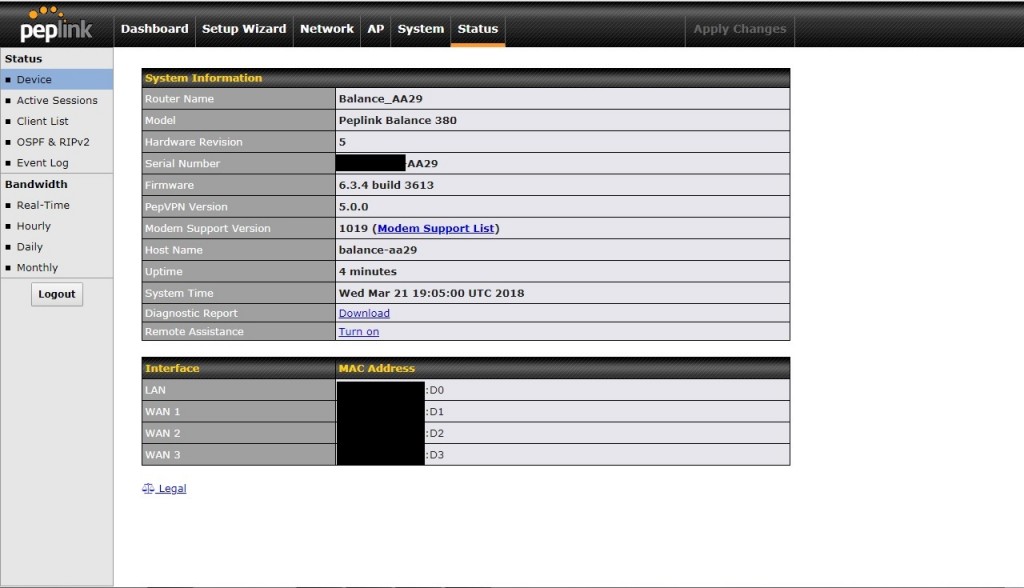Click the Peplink logo
The image size is (1024, 588).
[x=56, y=25]
